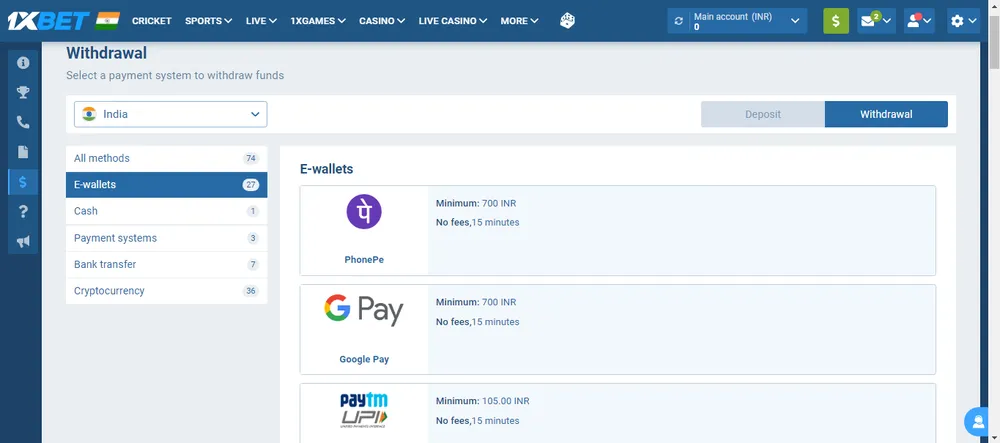Viewport: 1000px width, 443px height.
Task: Select Payment systems category
Action: tap(166, 238)
